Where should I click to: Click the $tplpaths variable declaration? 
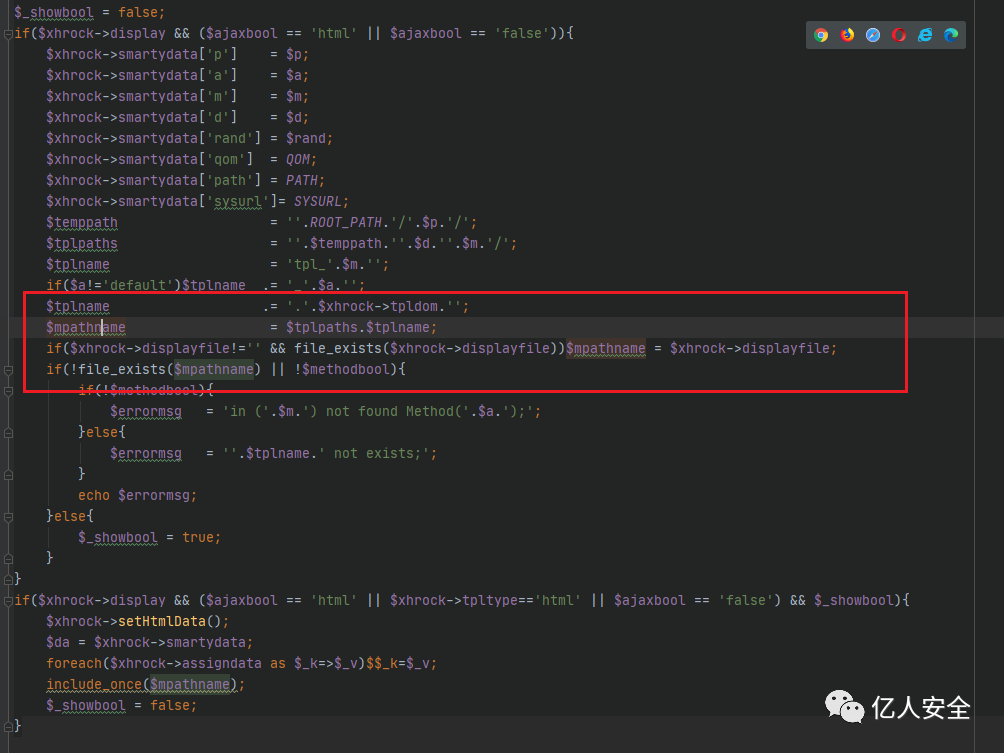click(82, 244)
